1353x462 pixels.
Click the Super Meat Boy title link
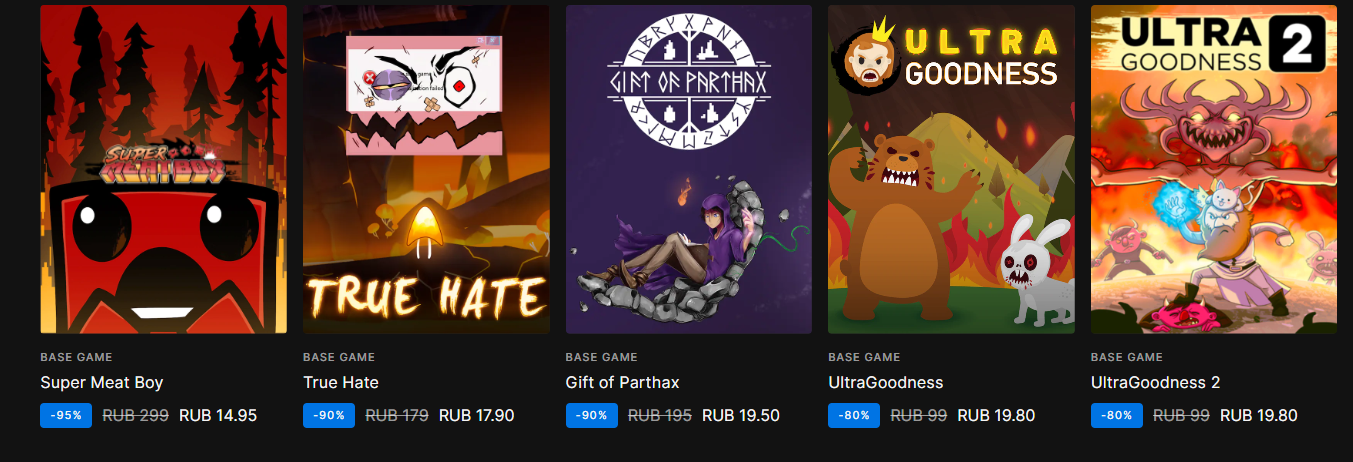pos(101,382)
